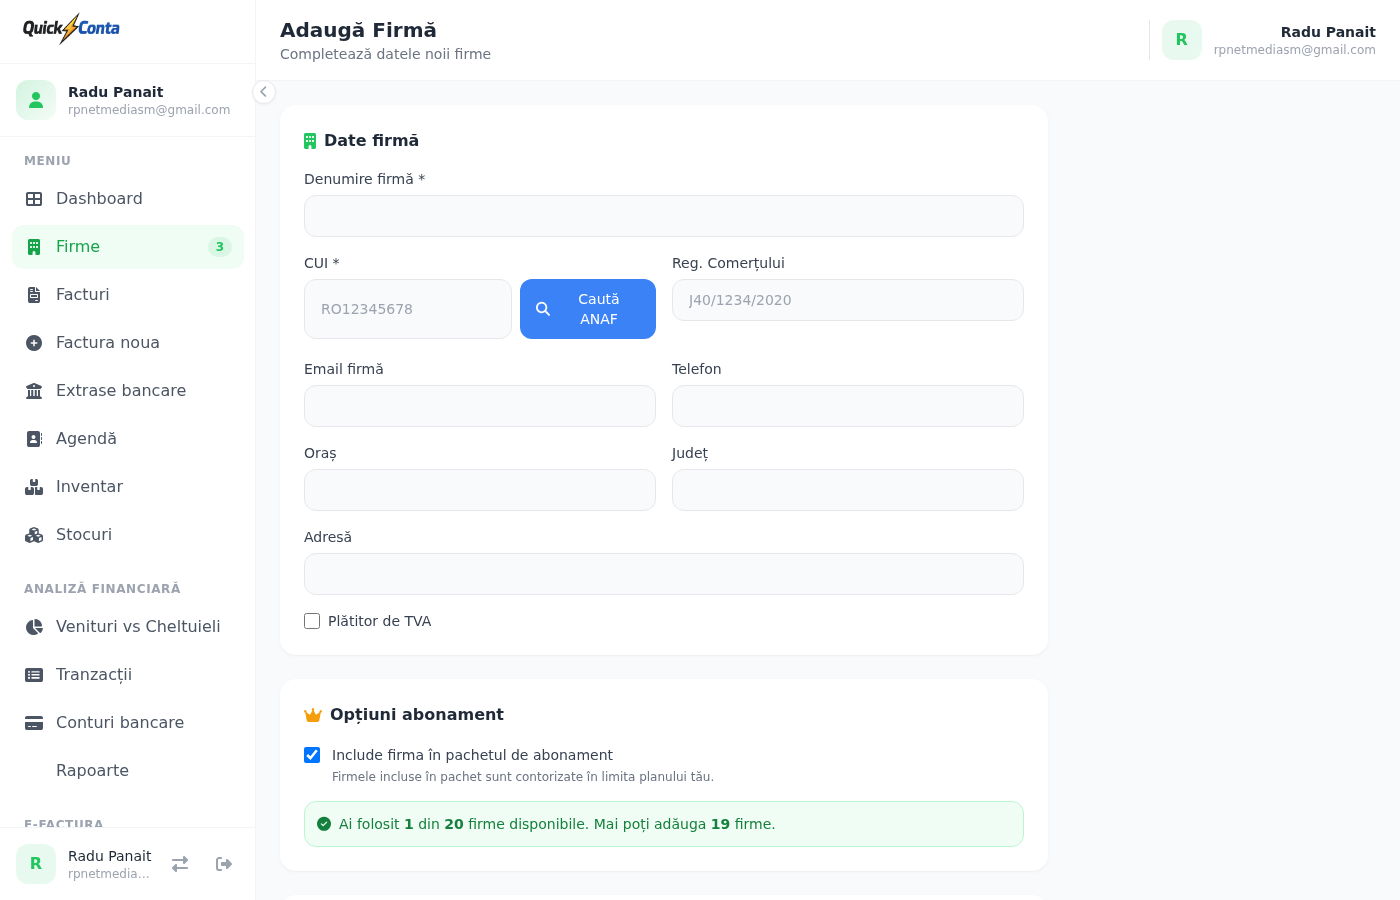Open Rapoarte link in sidebar
The width and height of the screenshot is (1400, 900).
92,771
